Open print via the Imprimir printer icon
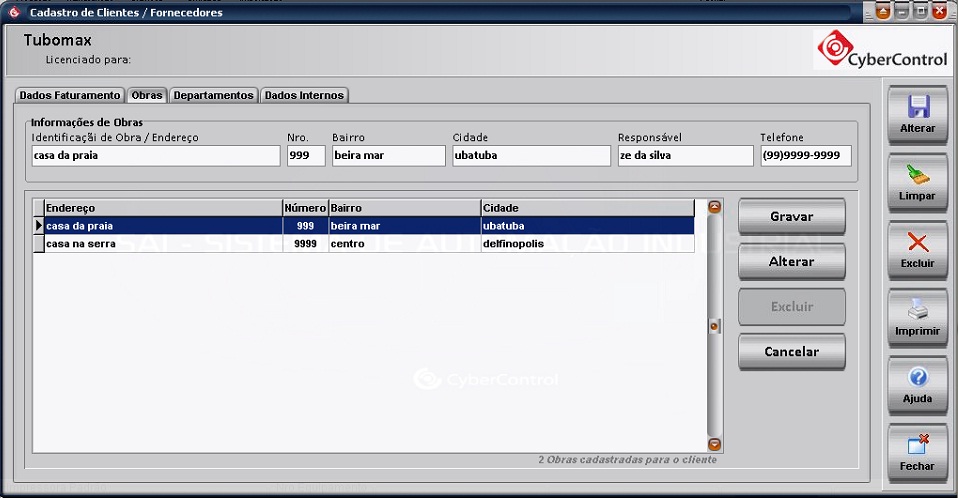Image resolution: width=958 pixels, height=498 pixels. pyautogui.click(x=917, y=310)
